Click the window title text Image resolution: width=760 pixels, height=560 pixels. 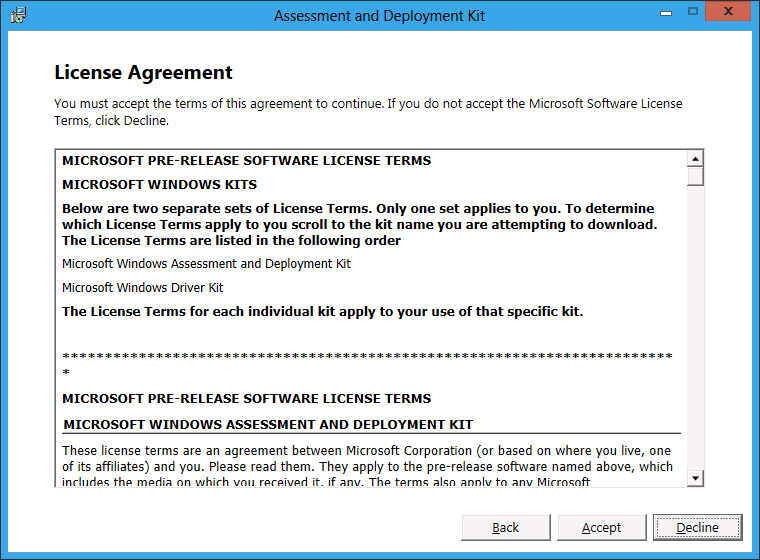coord(379,16)
